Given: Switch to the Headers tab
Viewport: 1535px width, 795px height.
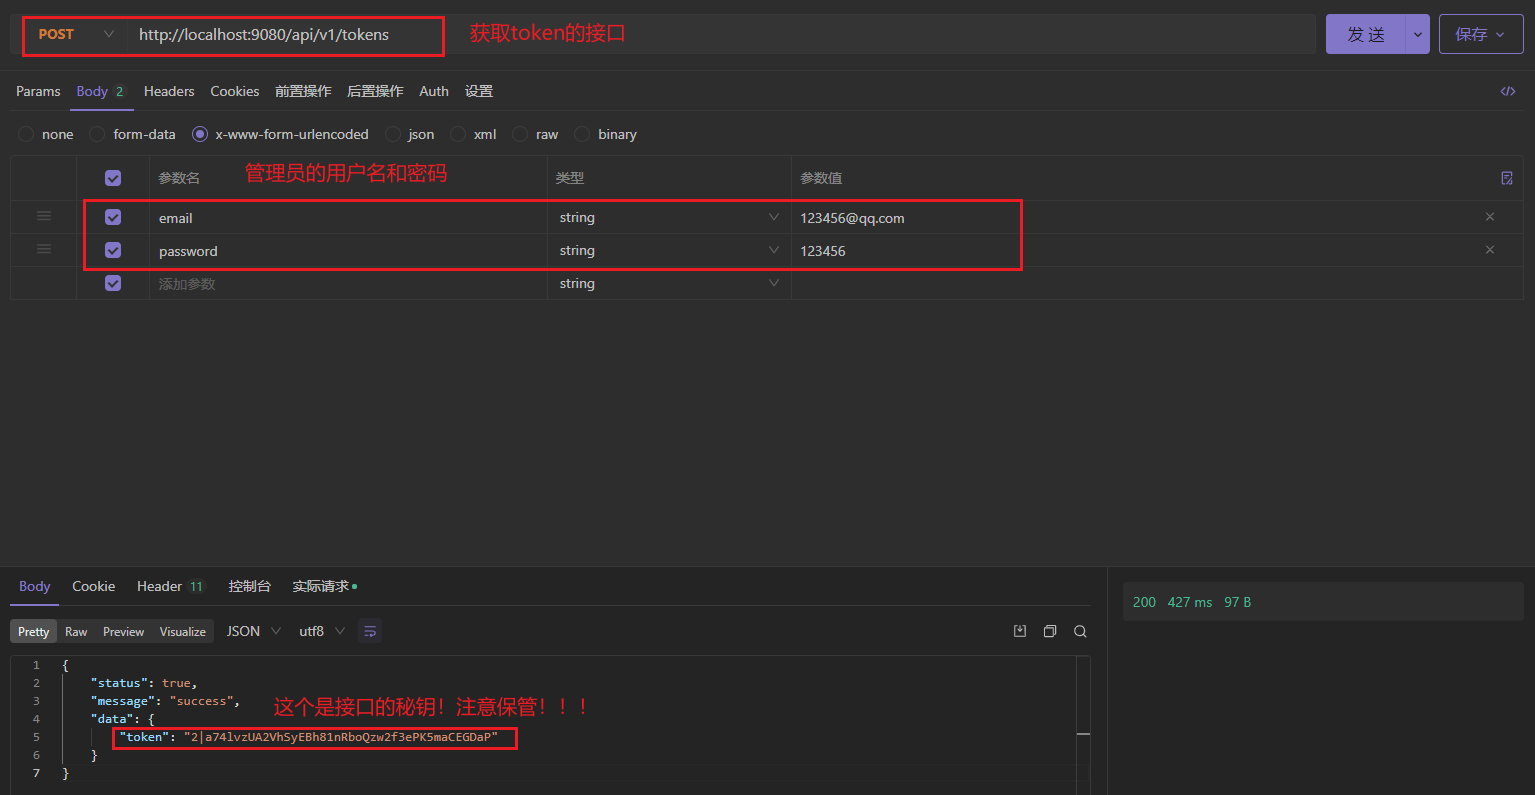Looking at the screenshot, I should [169, 91].
